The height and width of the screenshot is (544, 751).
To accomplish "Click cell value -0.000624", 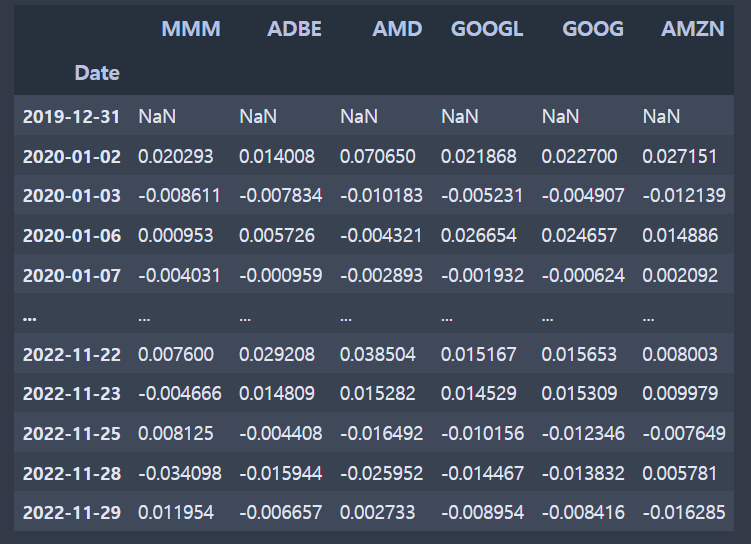I will point(583,275).
